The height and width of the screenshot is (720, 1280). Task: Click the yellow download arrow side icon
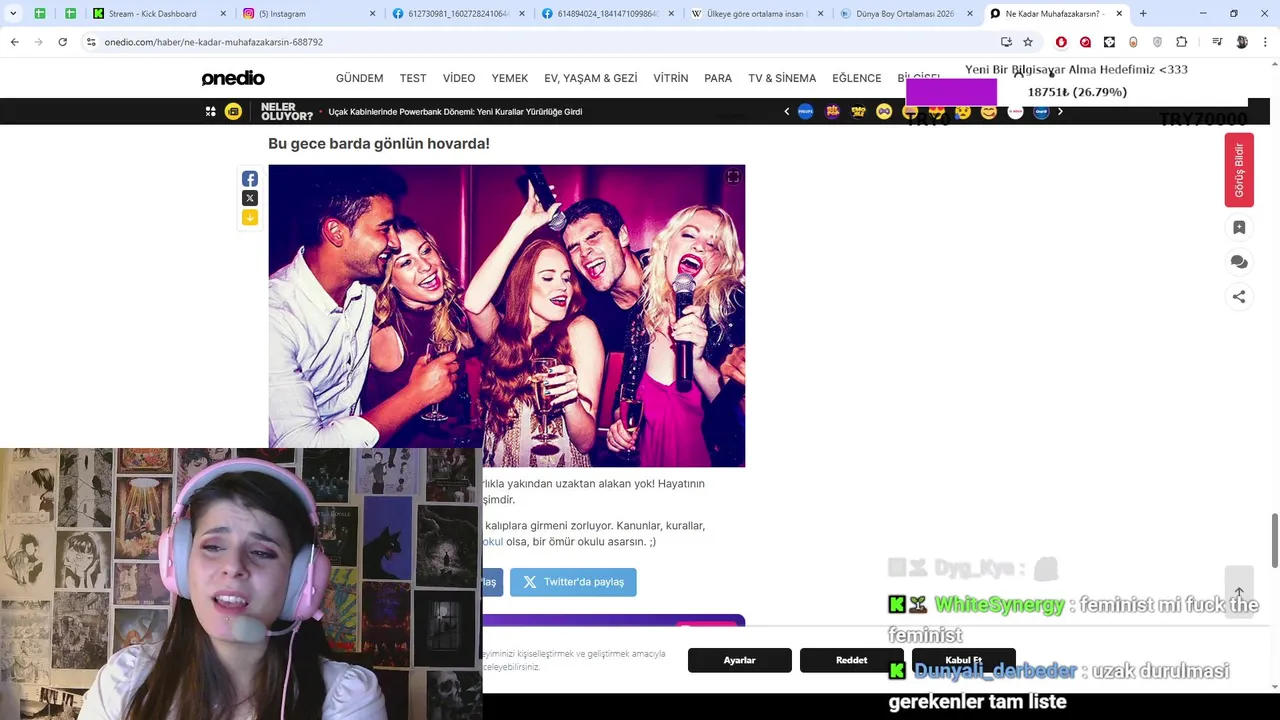(x=250, y=217)
